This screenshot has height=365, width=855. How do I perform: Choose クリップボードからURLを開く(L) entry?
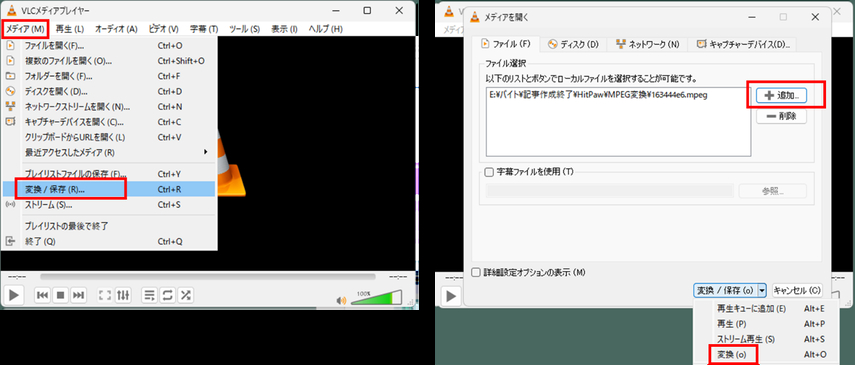(109, 137)
